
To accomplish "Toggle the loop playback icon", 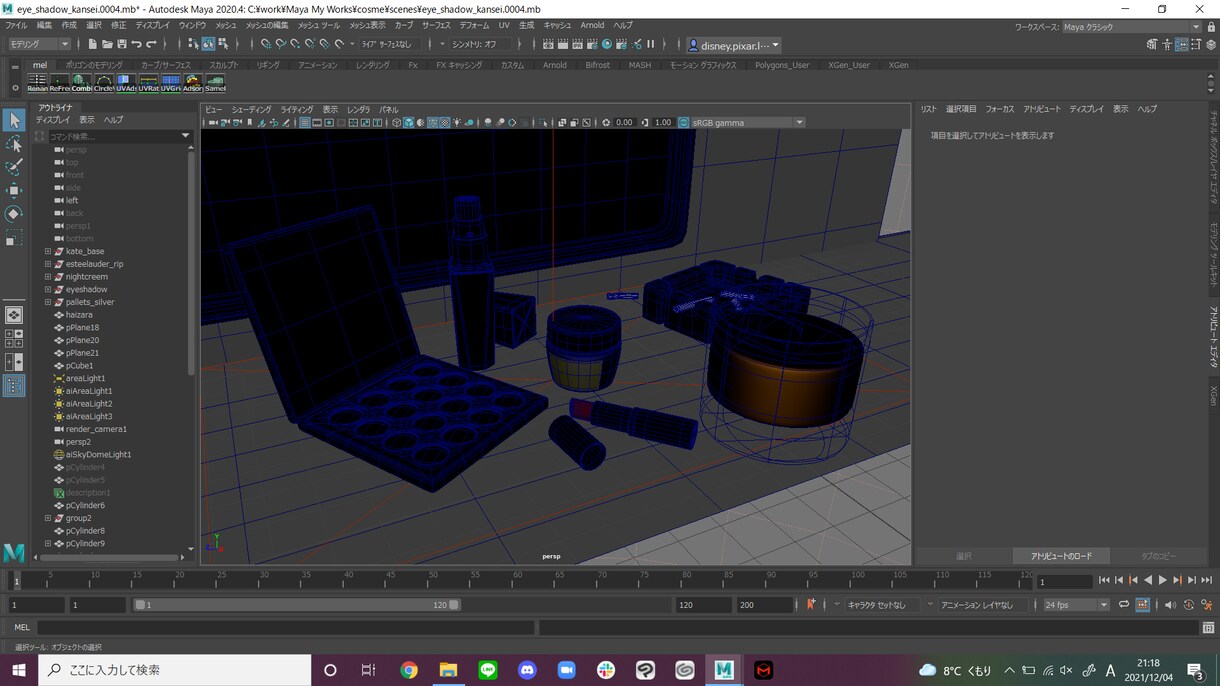I will click(1124, 605).
